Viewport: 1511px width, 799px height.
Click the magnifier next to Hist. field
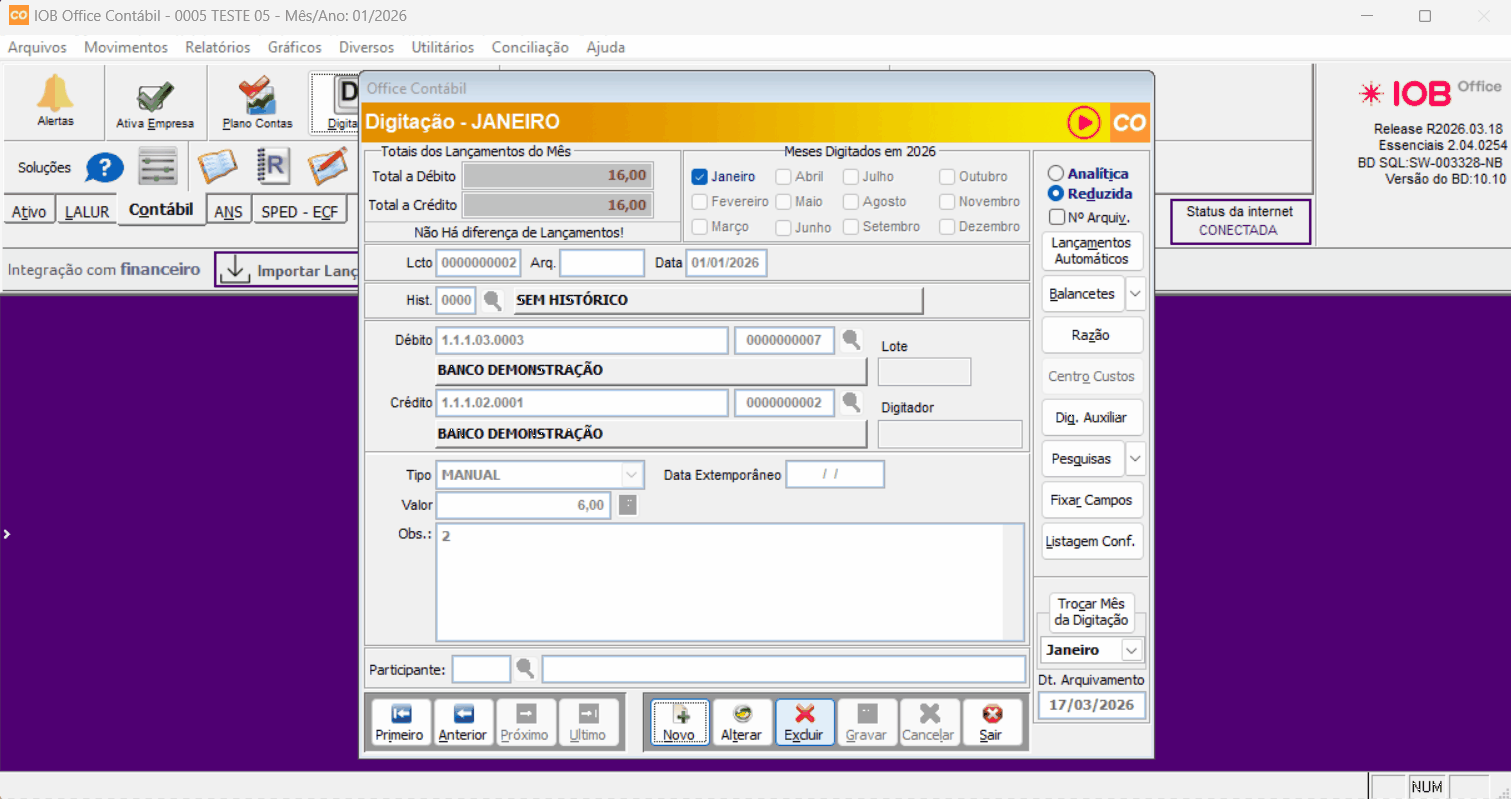494,299
